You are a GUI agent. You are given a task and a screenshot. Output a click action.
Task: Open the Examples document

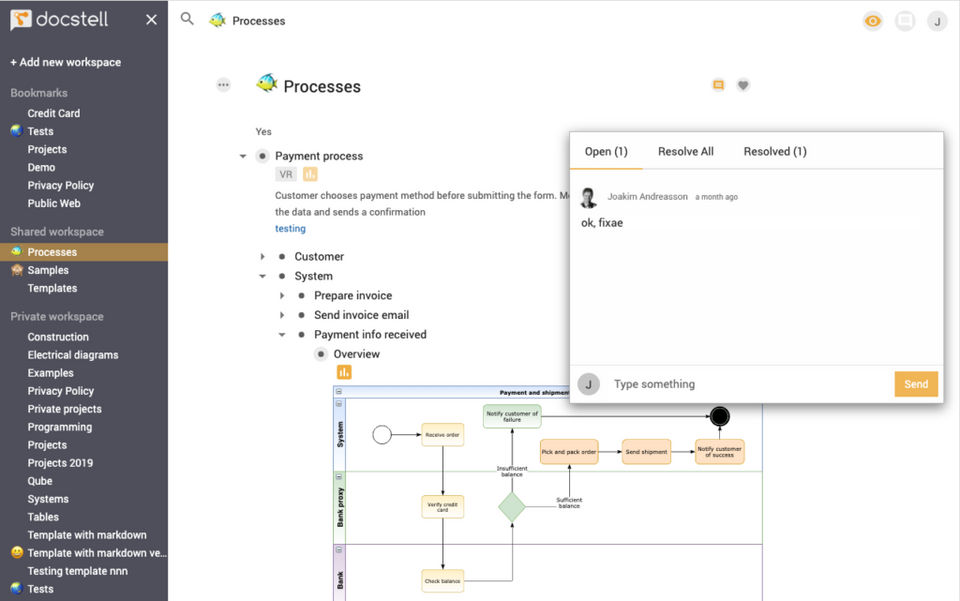50,373
